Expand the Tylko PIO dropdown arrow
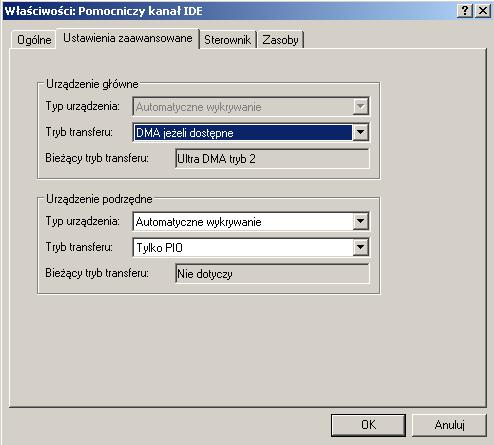The width and height of the screenshot is (494, 445). point(360,247)
